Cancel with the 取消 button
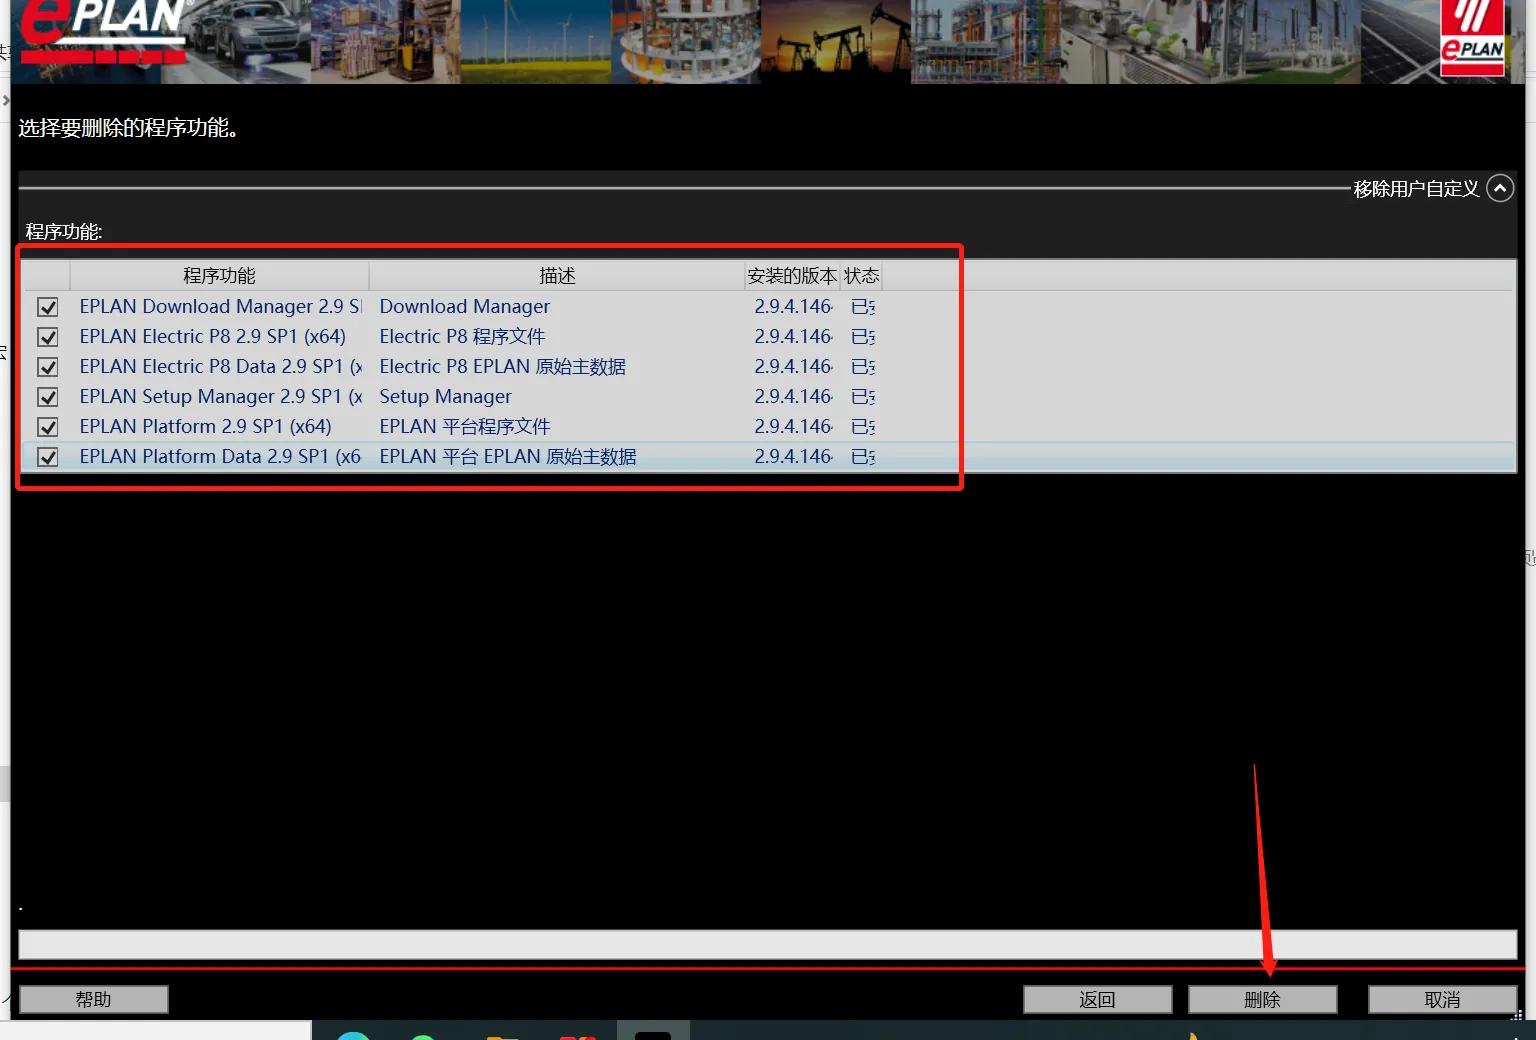This screenshot has height=1040, width=1536. 1442,999
